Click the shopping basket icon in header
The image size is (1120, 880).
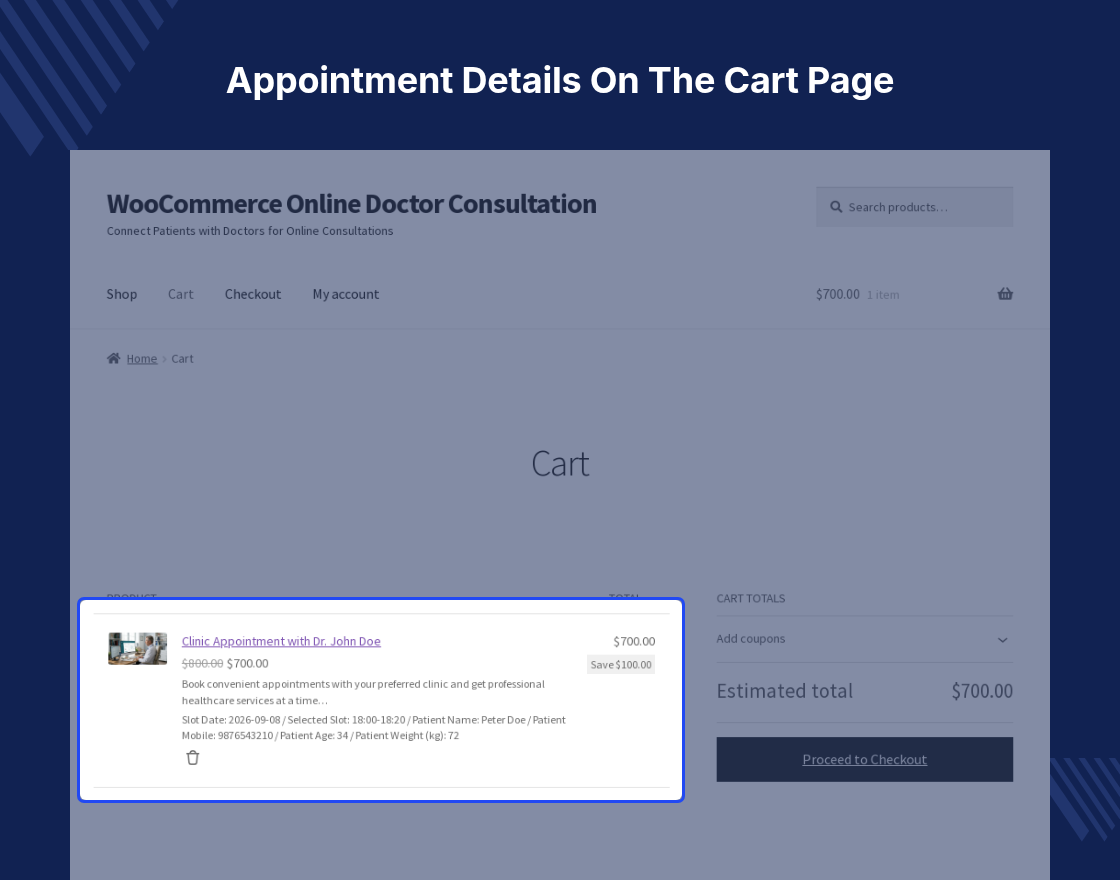(x=1005, y=294)
